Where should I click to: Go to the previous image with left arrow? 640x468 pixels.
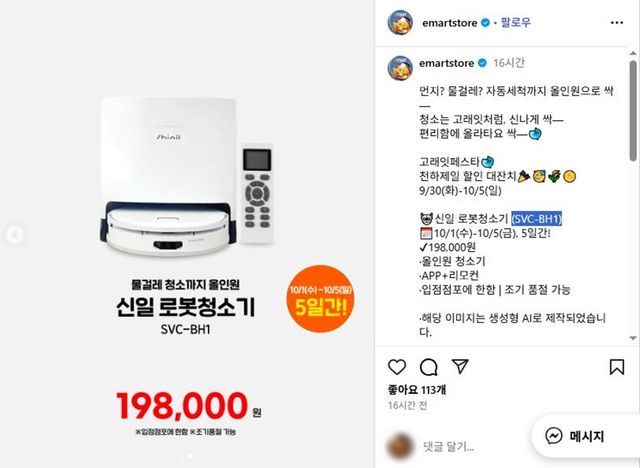point(14,235)
